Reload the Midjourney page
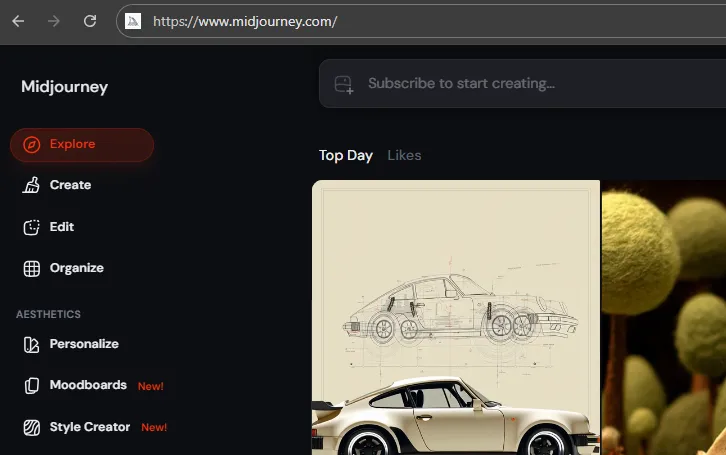Screen dimensions: 726x455 point(90,21)
